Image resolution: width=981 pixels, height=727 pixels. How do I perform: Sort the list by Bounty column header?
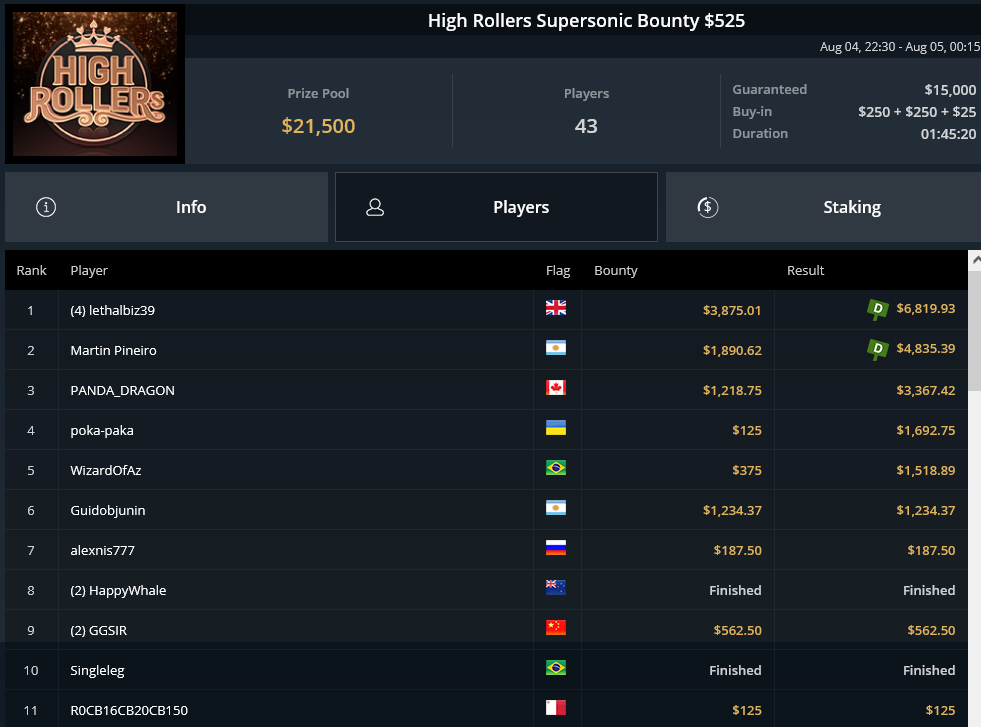[616, 270]
